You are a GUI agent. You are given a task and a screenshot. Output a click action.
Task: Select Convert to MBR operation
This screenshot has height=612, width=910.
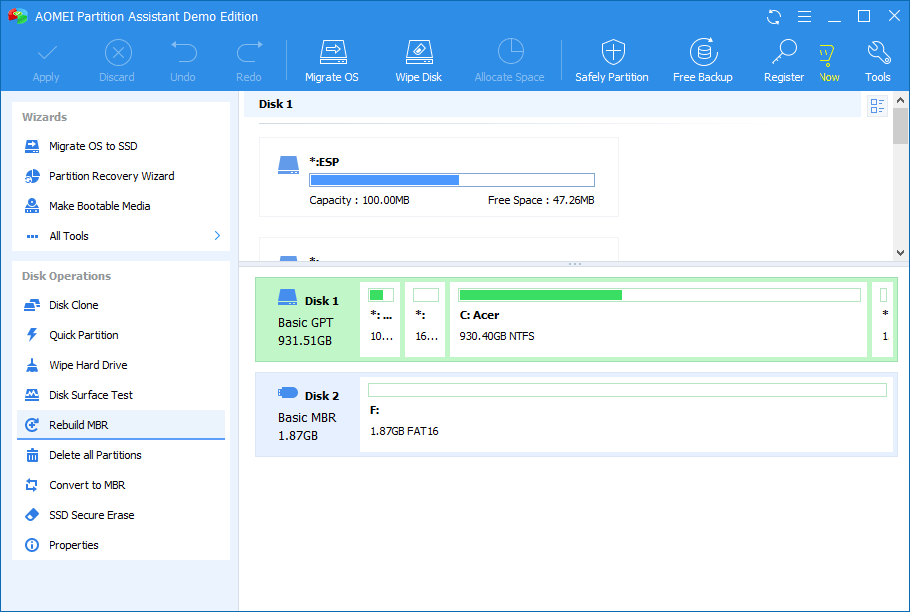point(121,485)
